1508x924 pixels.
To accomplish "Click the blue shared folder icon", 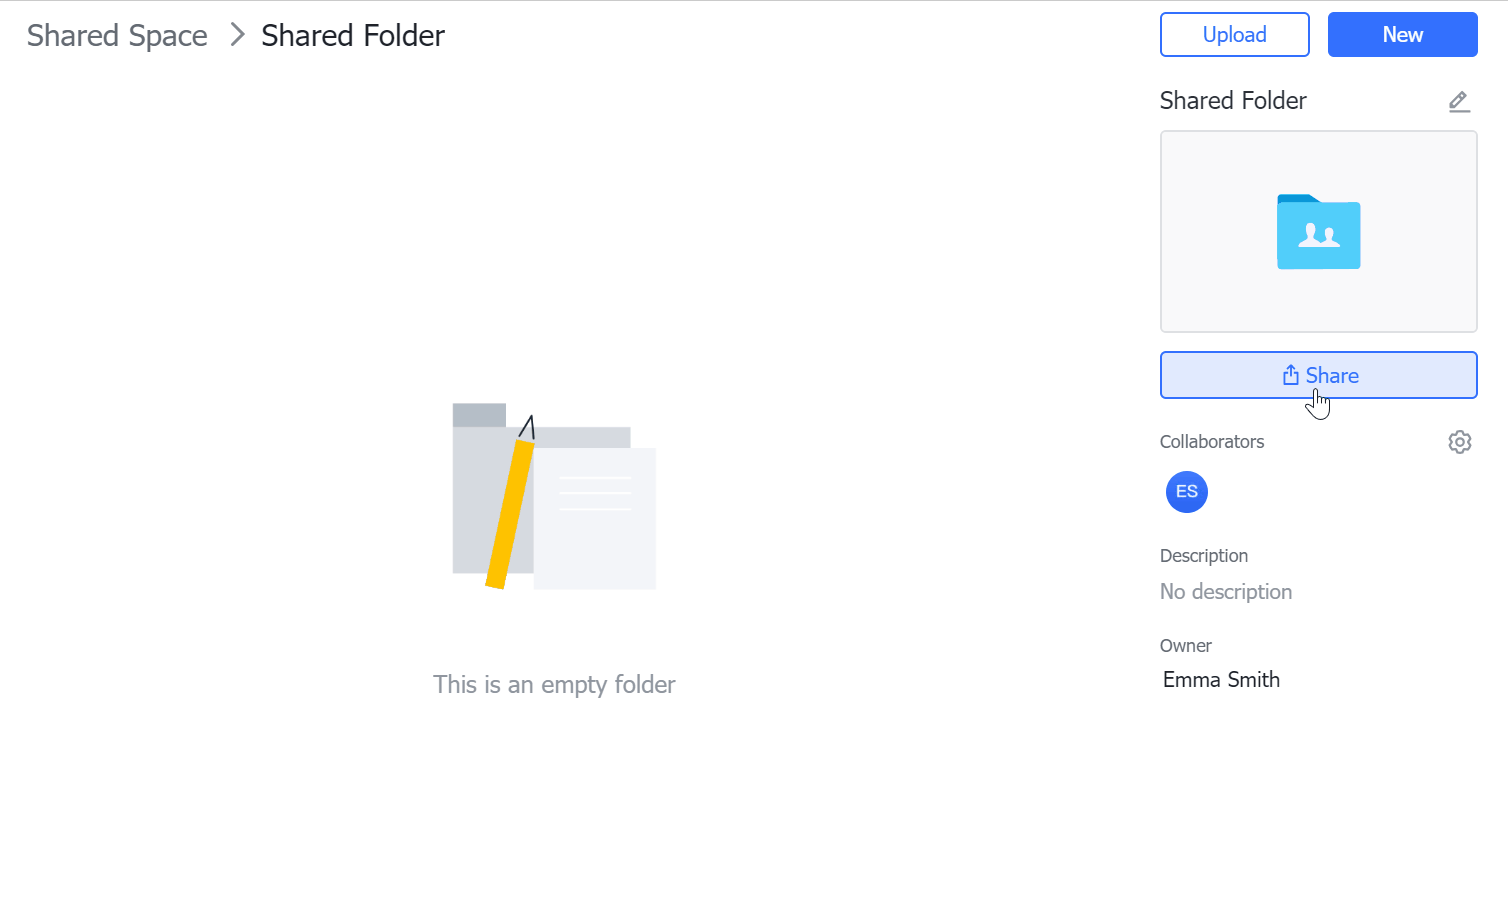I will 1318,232.
